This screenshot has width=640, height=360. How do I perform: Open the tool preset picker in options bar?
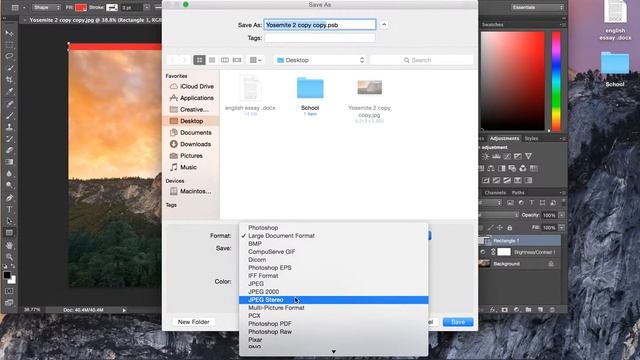pos(18,7)
